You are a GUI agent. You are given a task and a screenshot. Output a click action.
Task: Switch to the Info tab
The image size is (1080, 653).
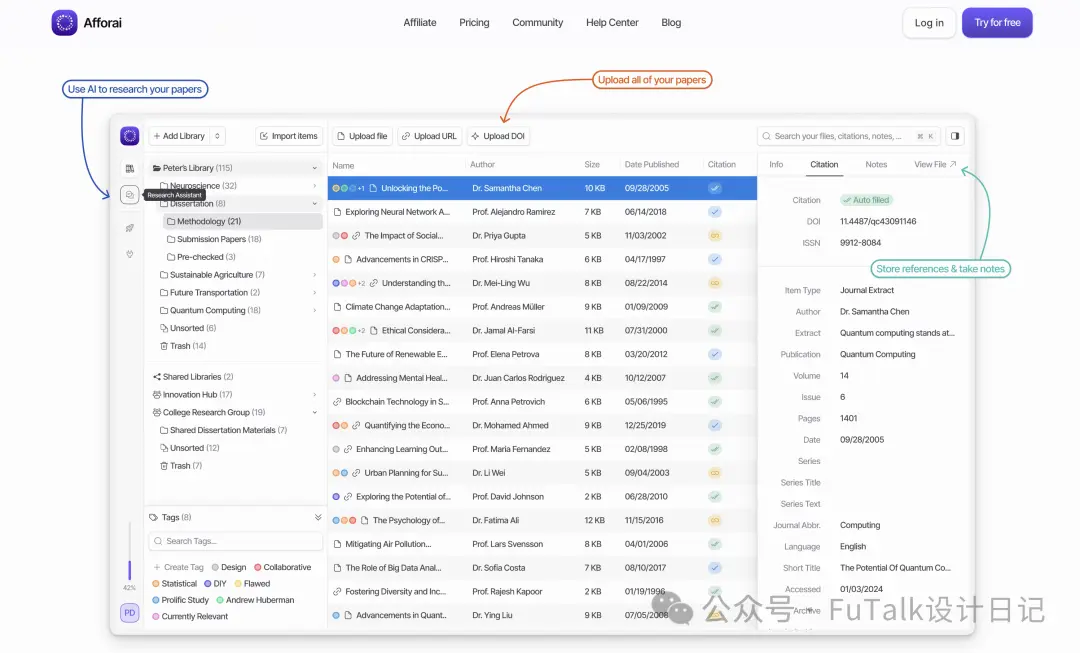click(776, 165)
